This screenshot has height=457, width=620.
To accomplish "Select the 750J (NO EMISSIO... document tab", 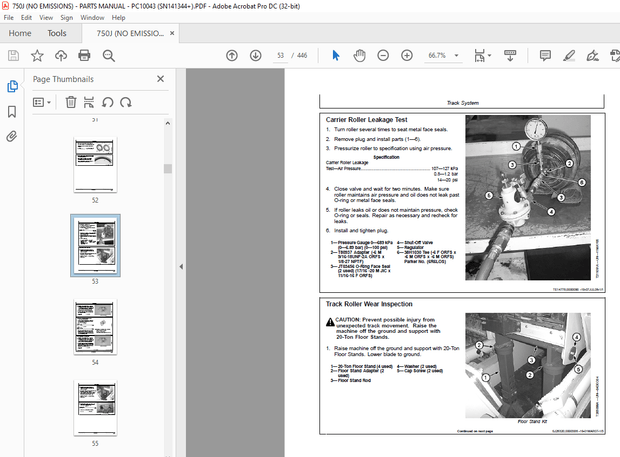I will coord(130,33).
